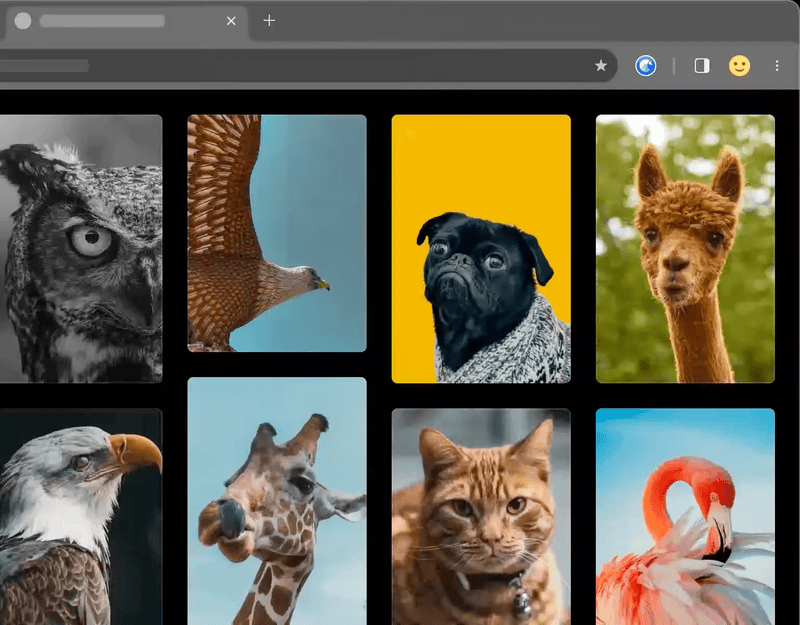
Task: Open the grayscale owl photo
Action: pyautogui.click(x=80, y=248)
